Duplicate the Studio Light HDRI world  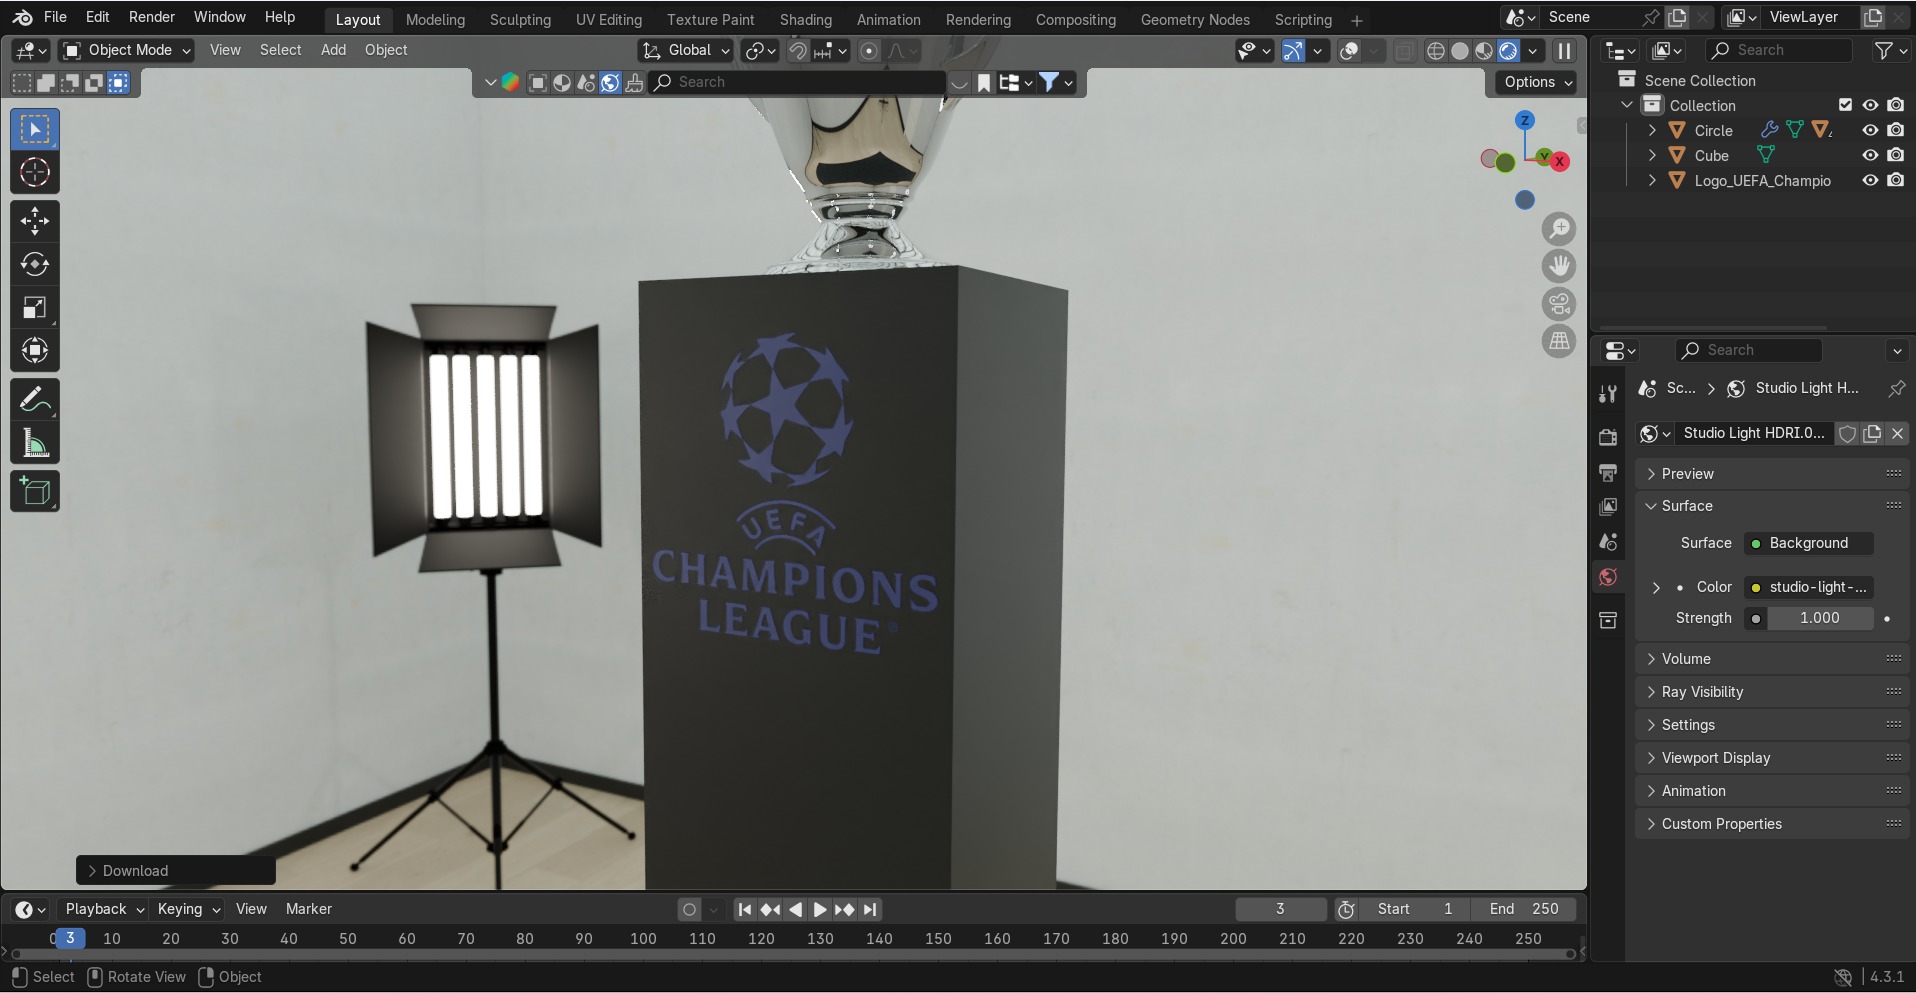(1872, 433)
